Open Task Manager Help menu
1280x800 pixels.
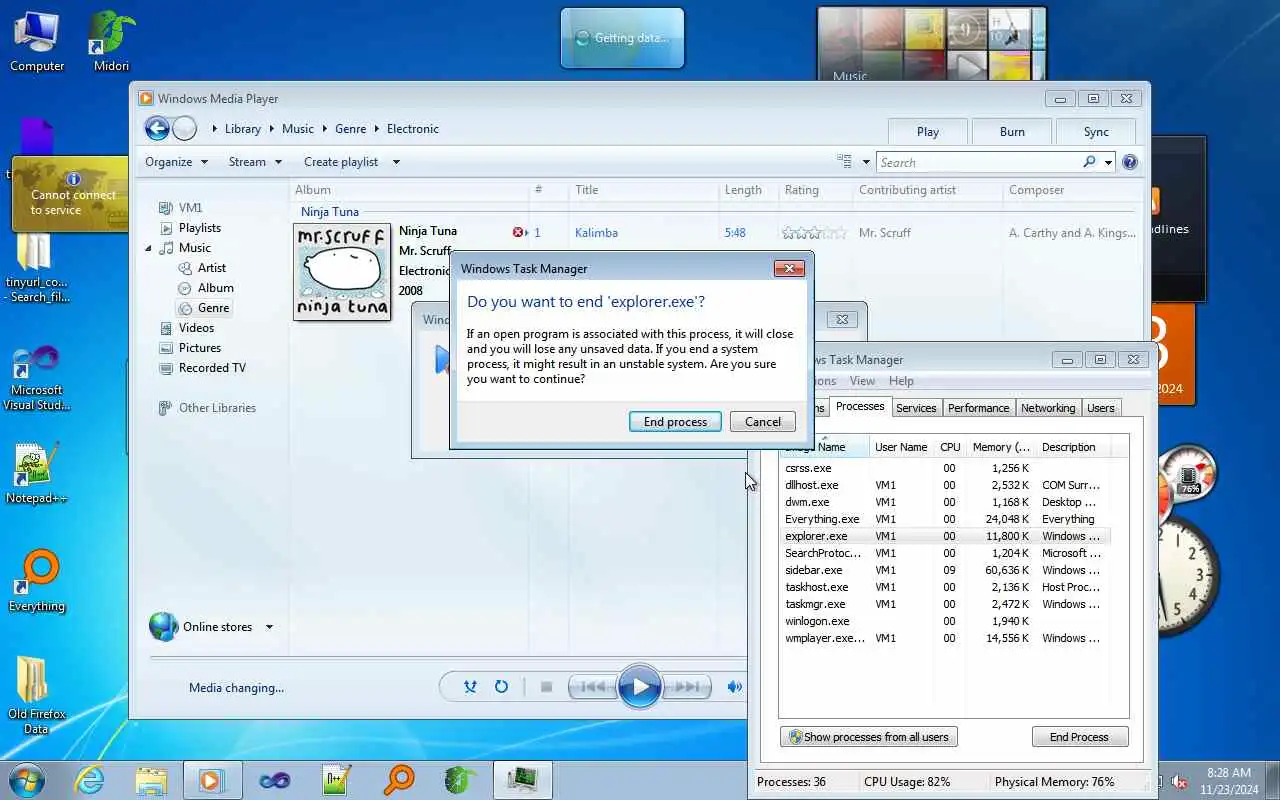(x=901, y=381)
